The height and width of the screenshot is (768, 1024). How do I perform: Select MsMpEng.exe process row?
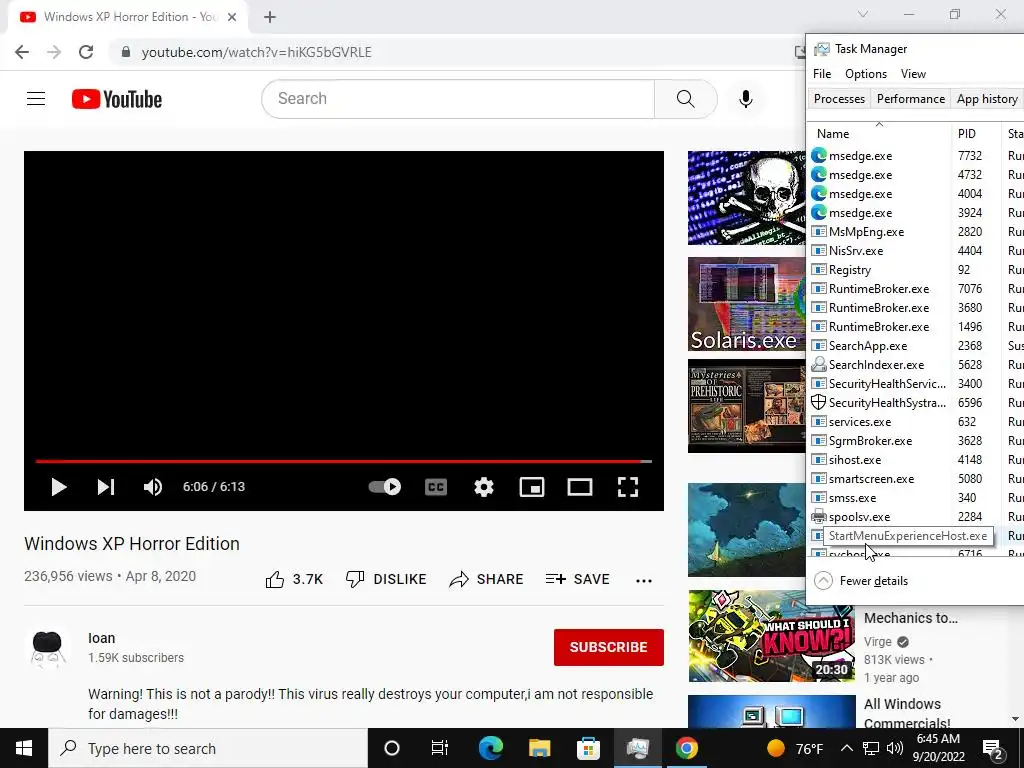tap(916, 232)
